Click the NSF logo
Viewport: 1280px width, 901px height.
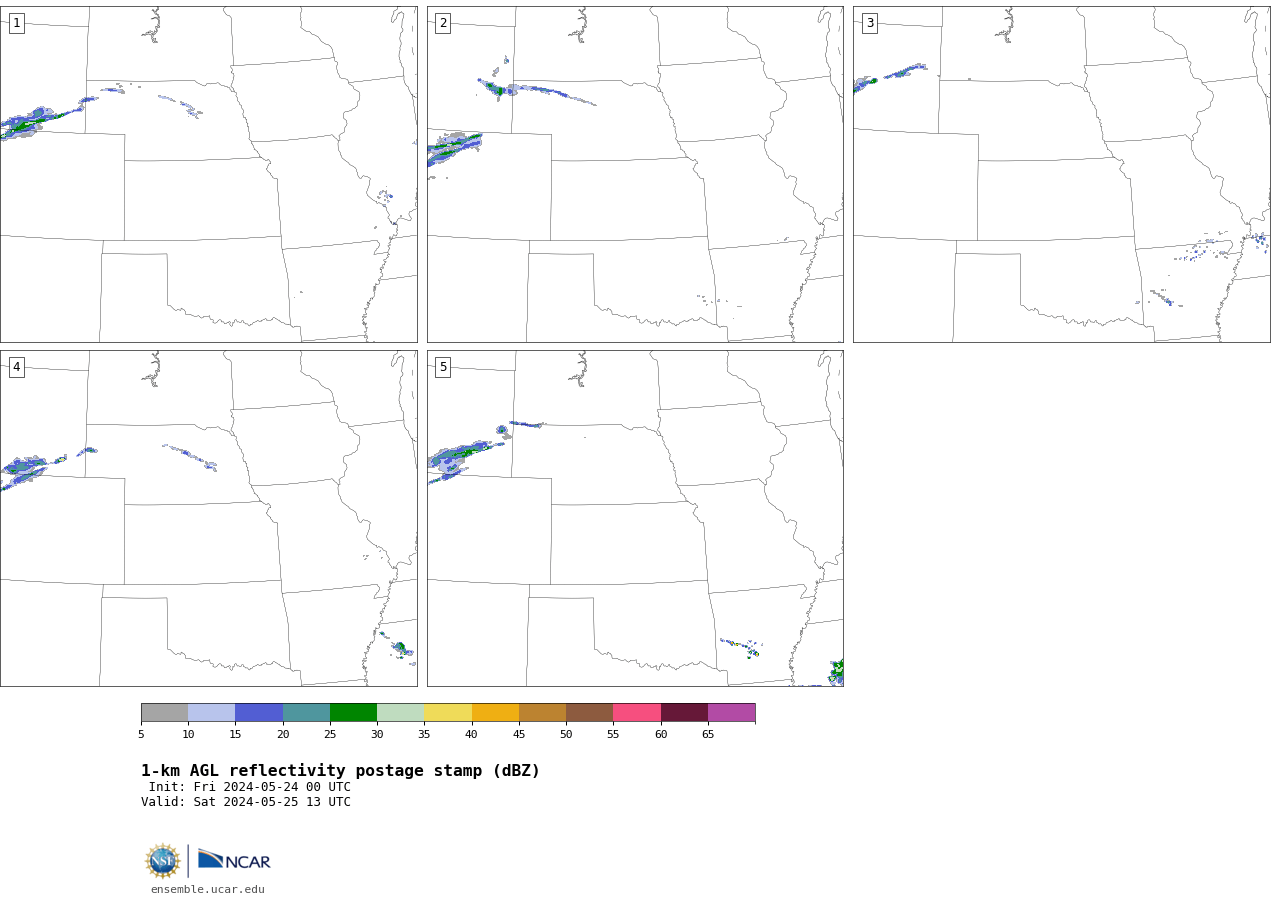[x=163, y=861]
